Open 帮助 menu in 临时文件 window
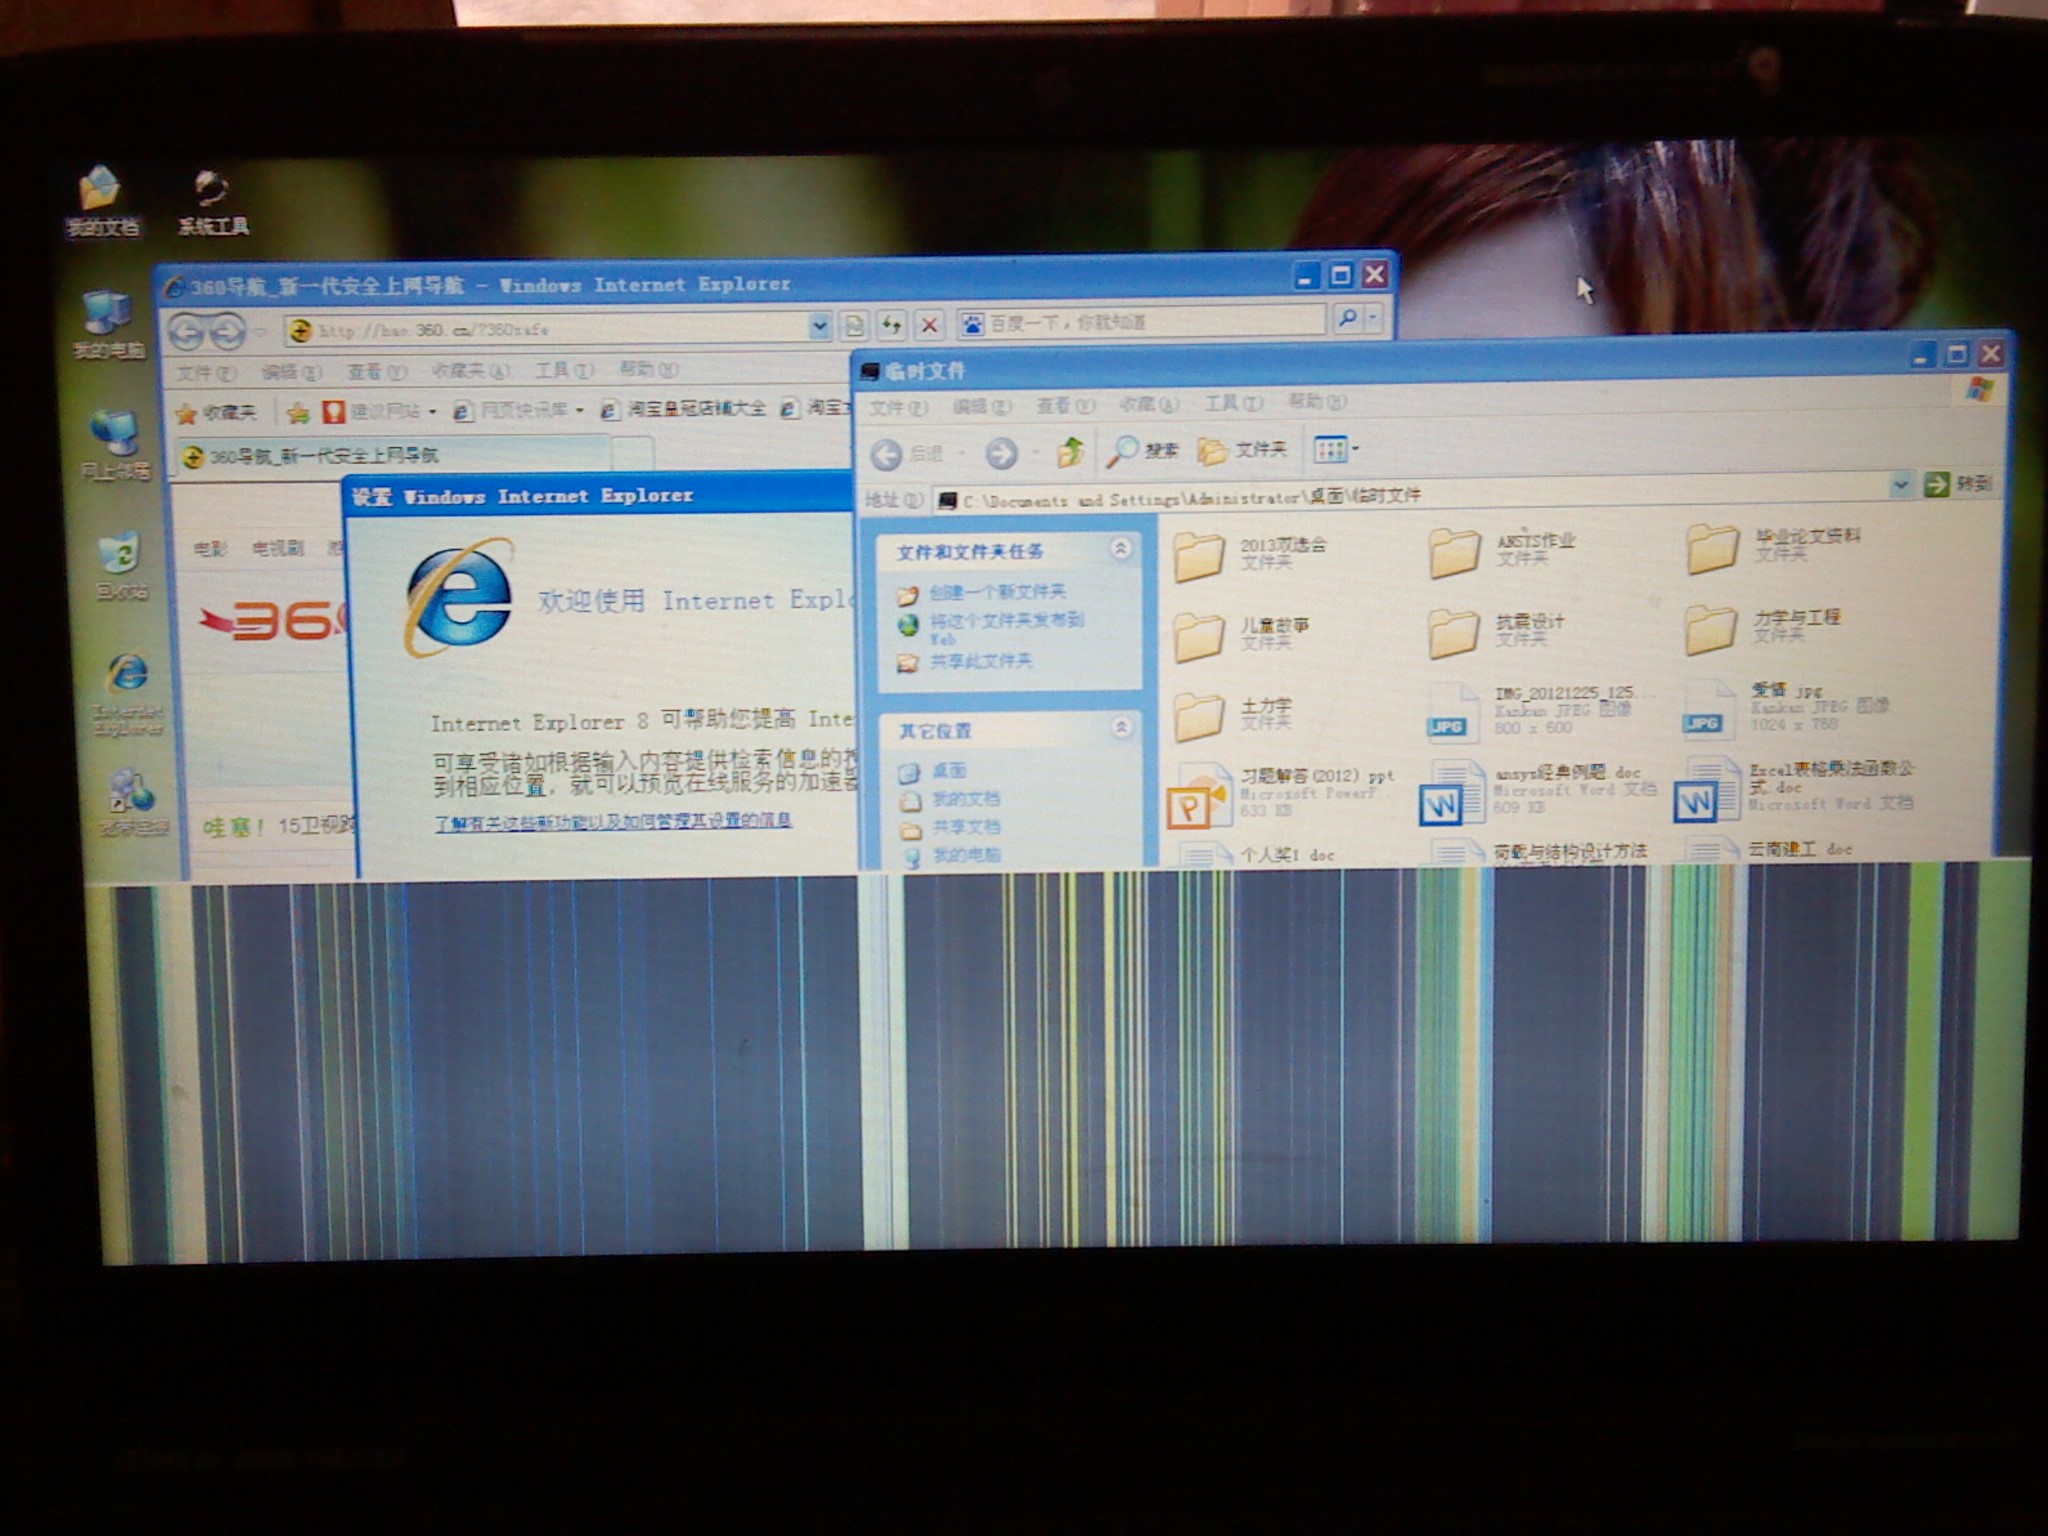This screenshot has height=1536, width=2048. coord(1317,401)
